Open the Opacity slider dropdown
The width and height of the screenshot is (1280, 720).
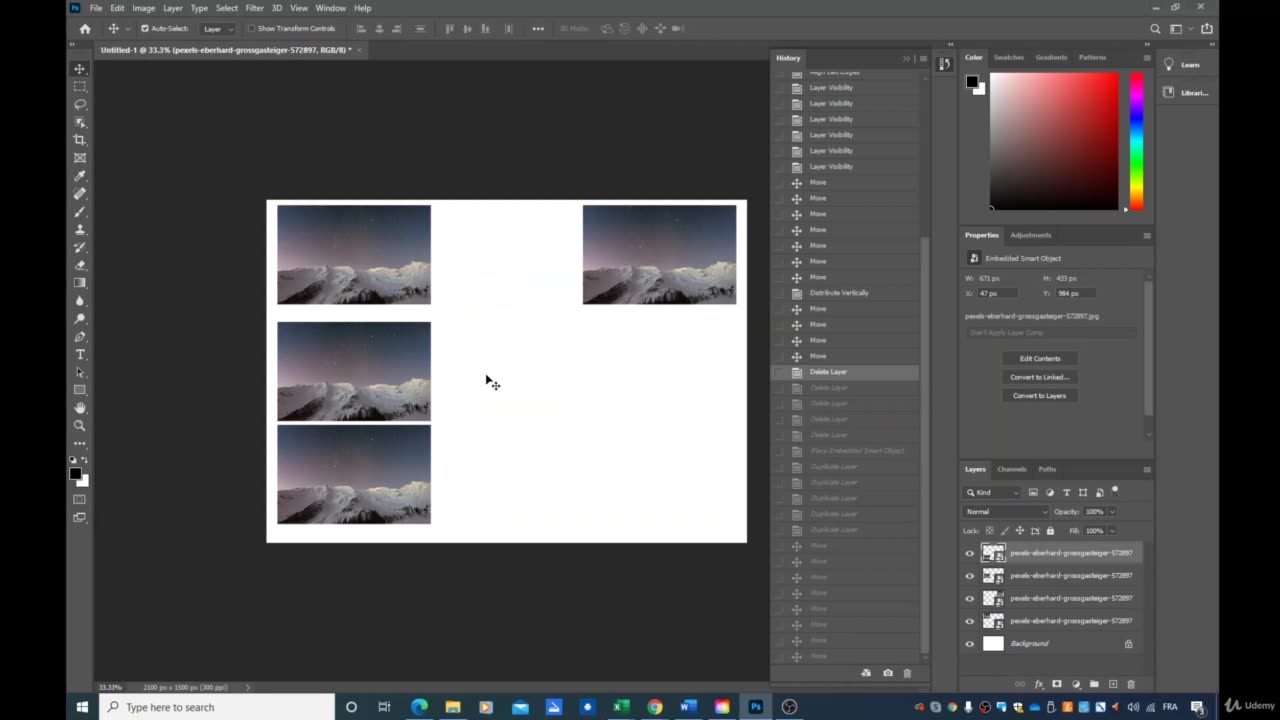(1112, 512)
